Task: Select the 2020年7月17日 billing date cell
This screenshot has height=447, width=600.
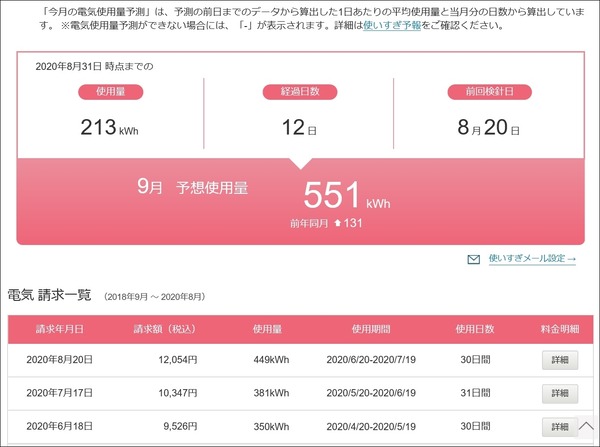Action: click(59, 393)
